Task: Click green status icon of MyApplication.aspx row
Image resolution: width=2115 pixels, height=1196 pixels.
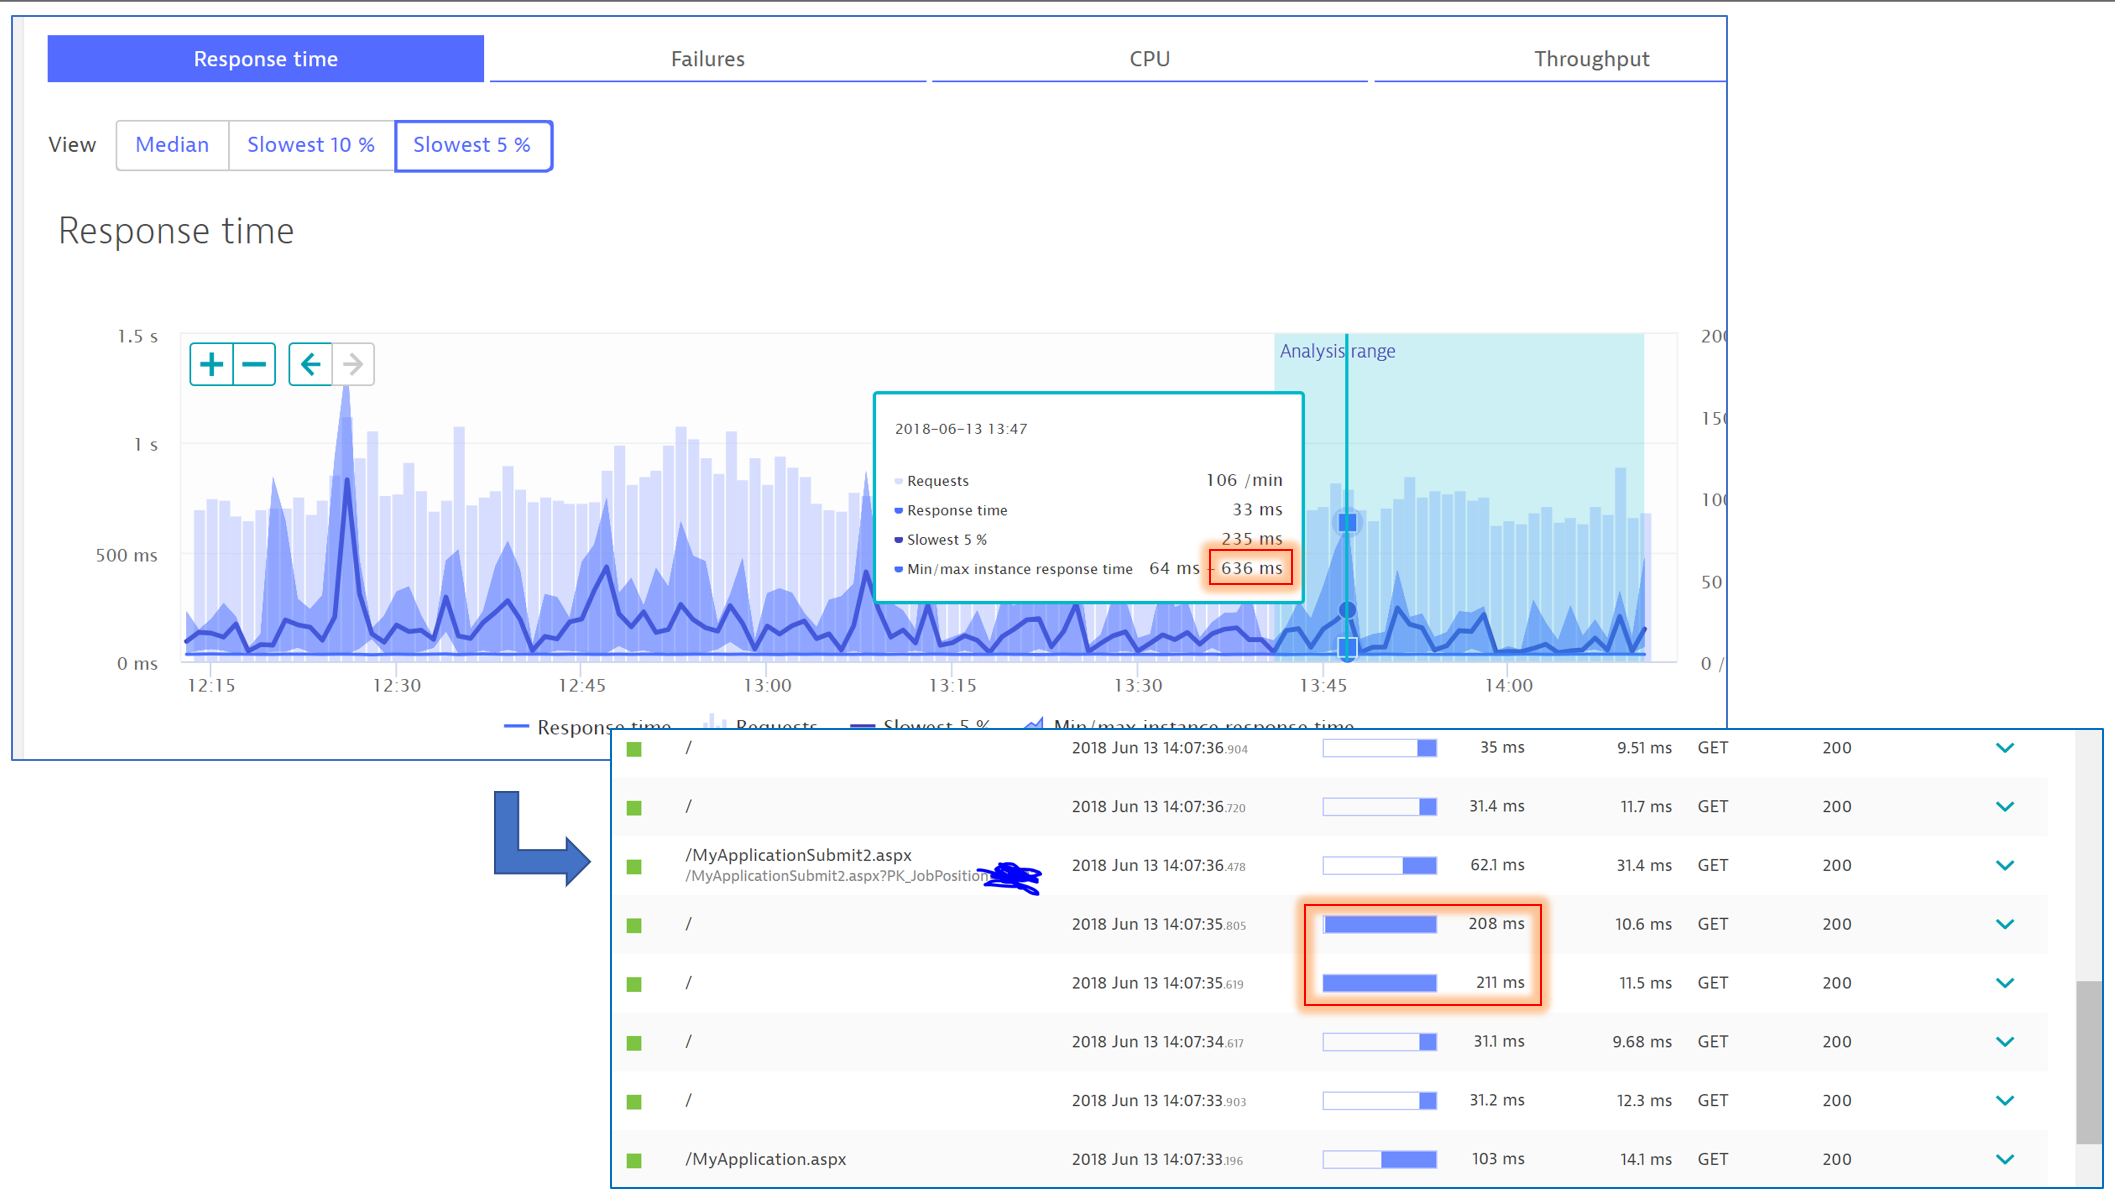Action: pos(634,1160)
